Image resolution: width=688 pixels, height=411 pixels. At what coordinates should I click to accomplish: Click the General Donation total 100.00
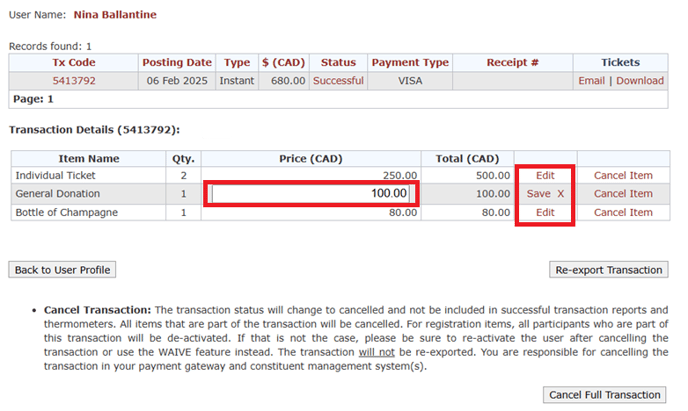[493, 194]
